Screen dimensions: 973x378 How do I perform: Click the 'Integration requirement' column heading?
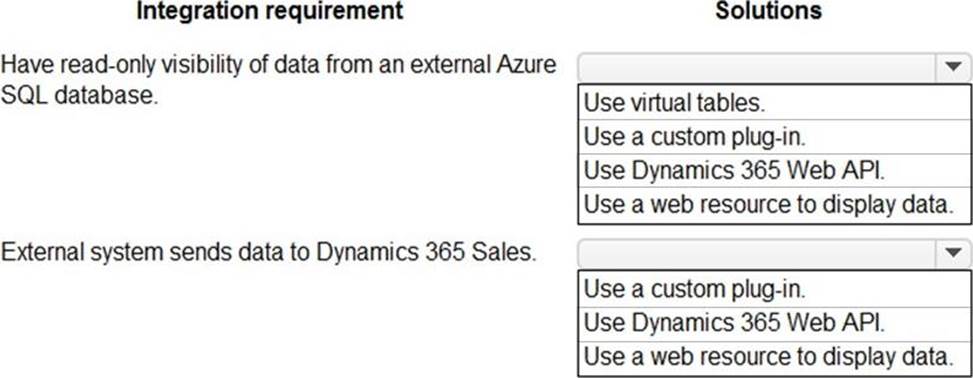pyautogui.click(x=269, y=11)
